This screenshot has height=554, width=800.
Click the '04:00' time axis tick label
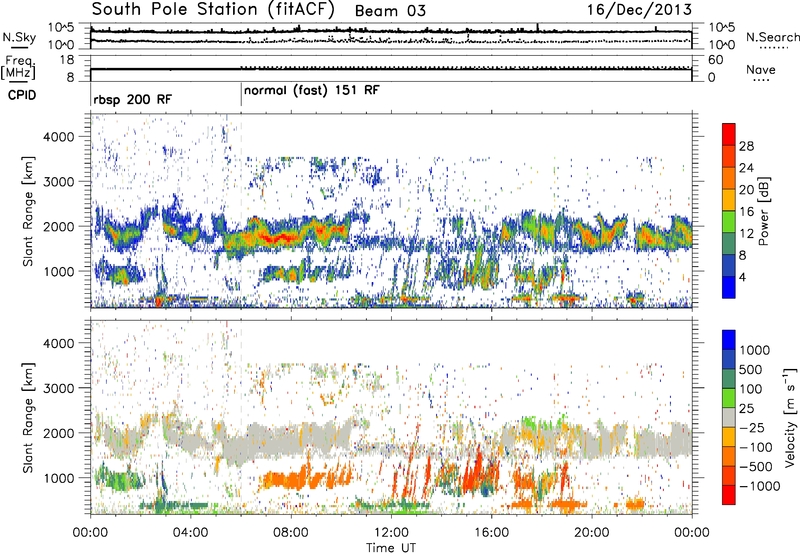pyautogui.click(x=190, y=533)
